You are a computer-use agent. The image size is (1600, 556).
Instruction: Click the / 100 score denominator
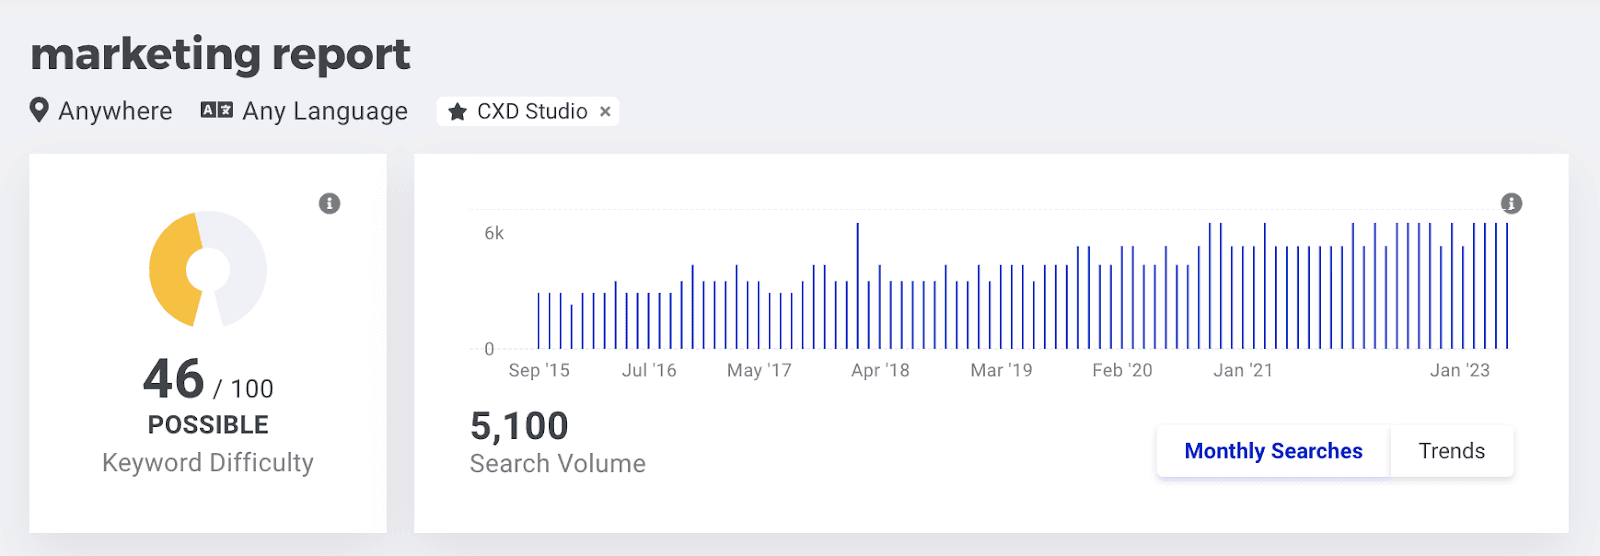pos(243,388)
